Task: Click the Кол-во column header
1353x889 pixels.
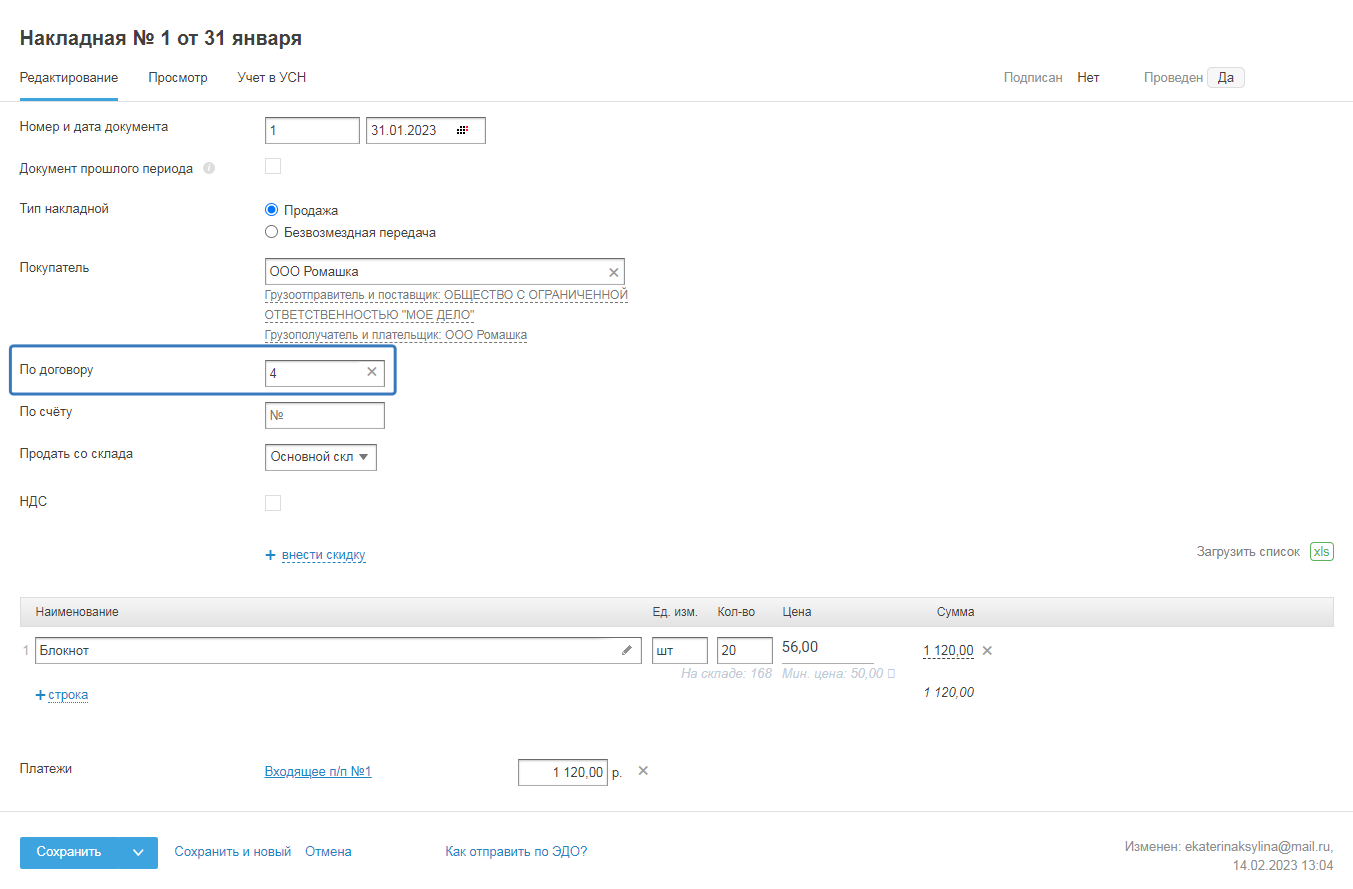Action: 736,612
